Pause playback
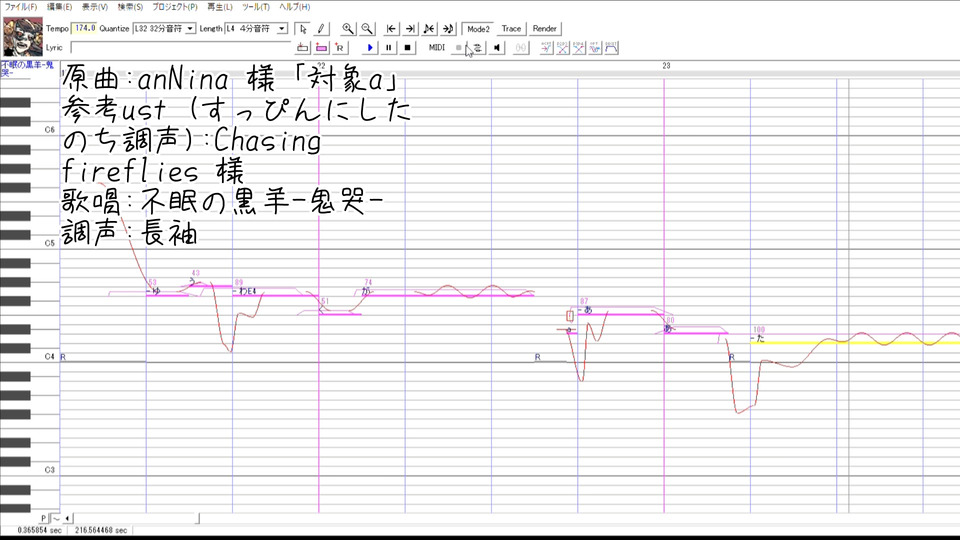 (389, 48)
